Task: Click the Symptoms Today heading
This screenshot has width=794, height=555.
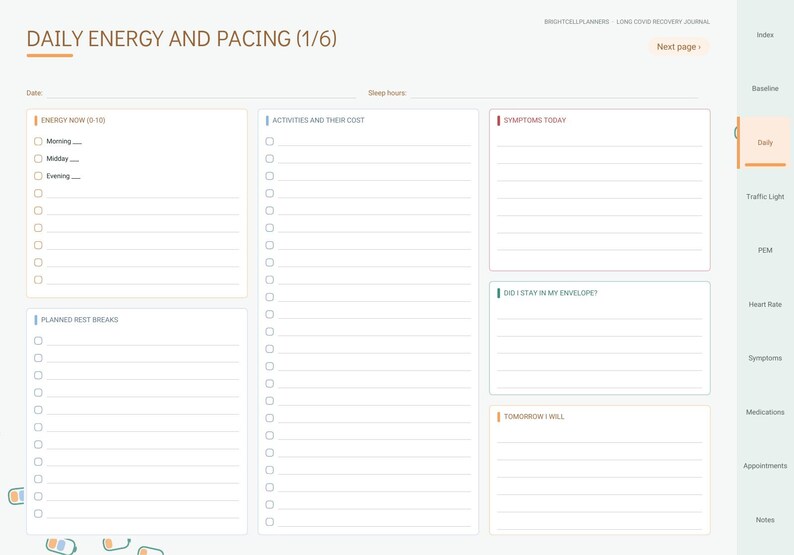Action: [535, 121]
